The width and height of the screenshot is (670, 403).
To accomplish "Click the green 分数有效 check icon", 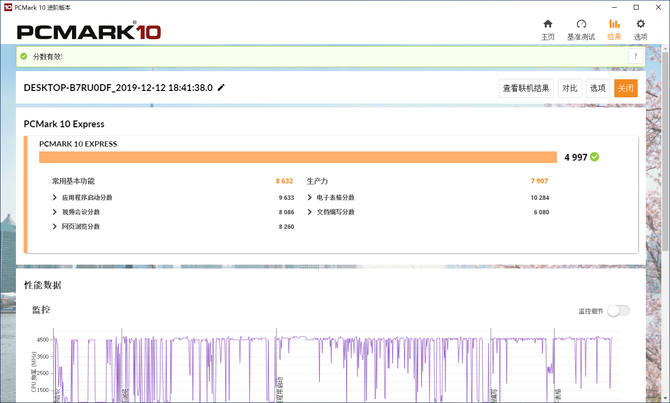I will 24,56.
